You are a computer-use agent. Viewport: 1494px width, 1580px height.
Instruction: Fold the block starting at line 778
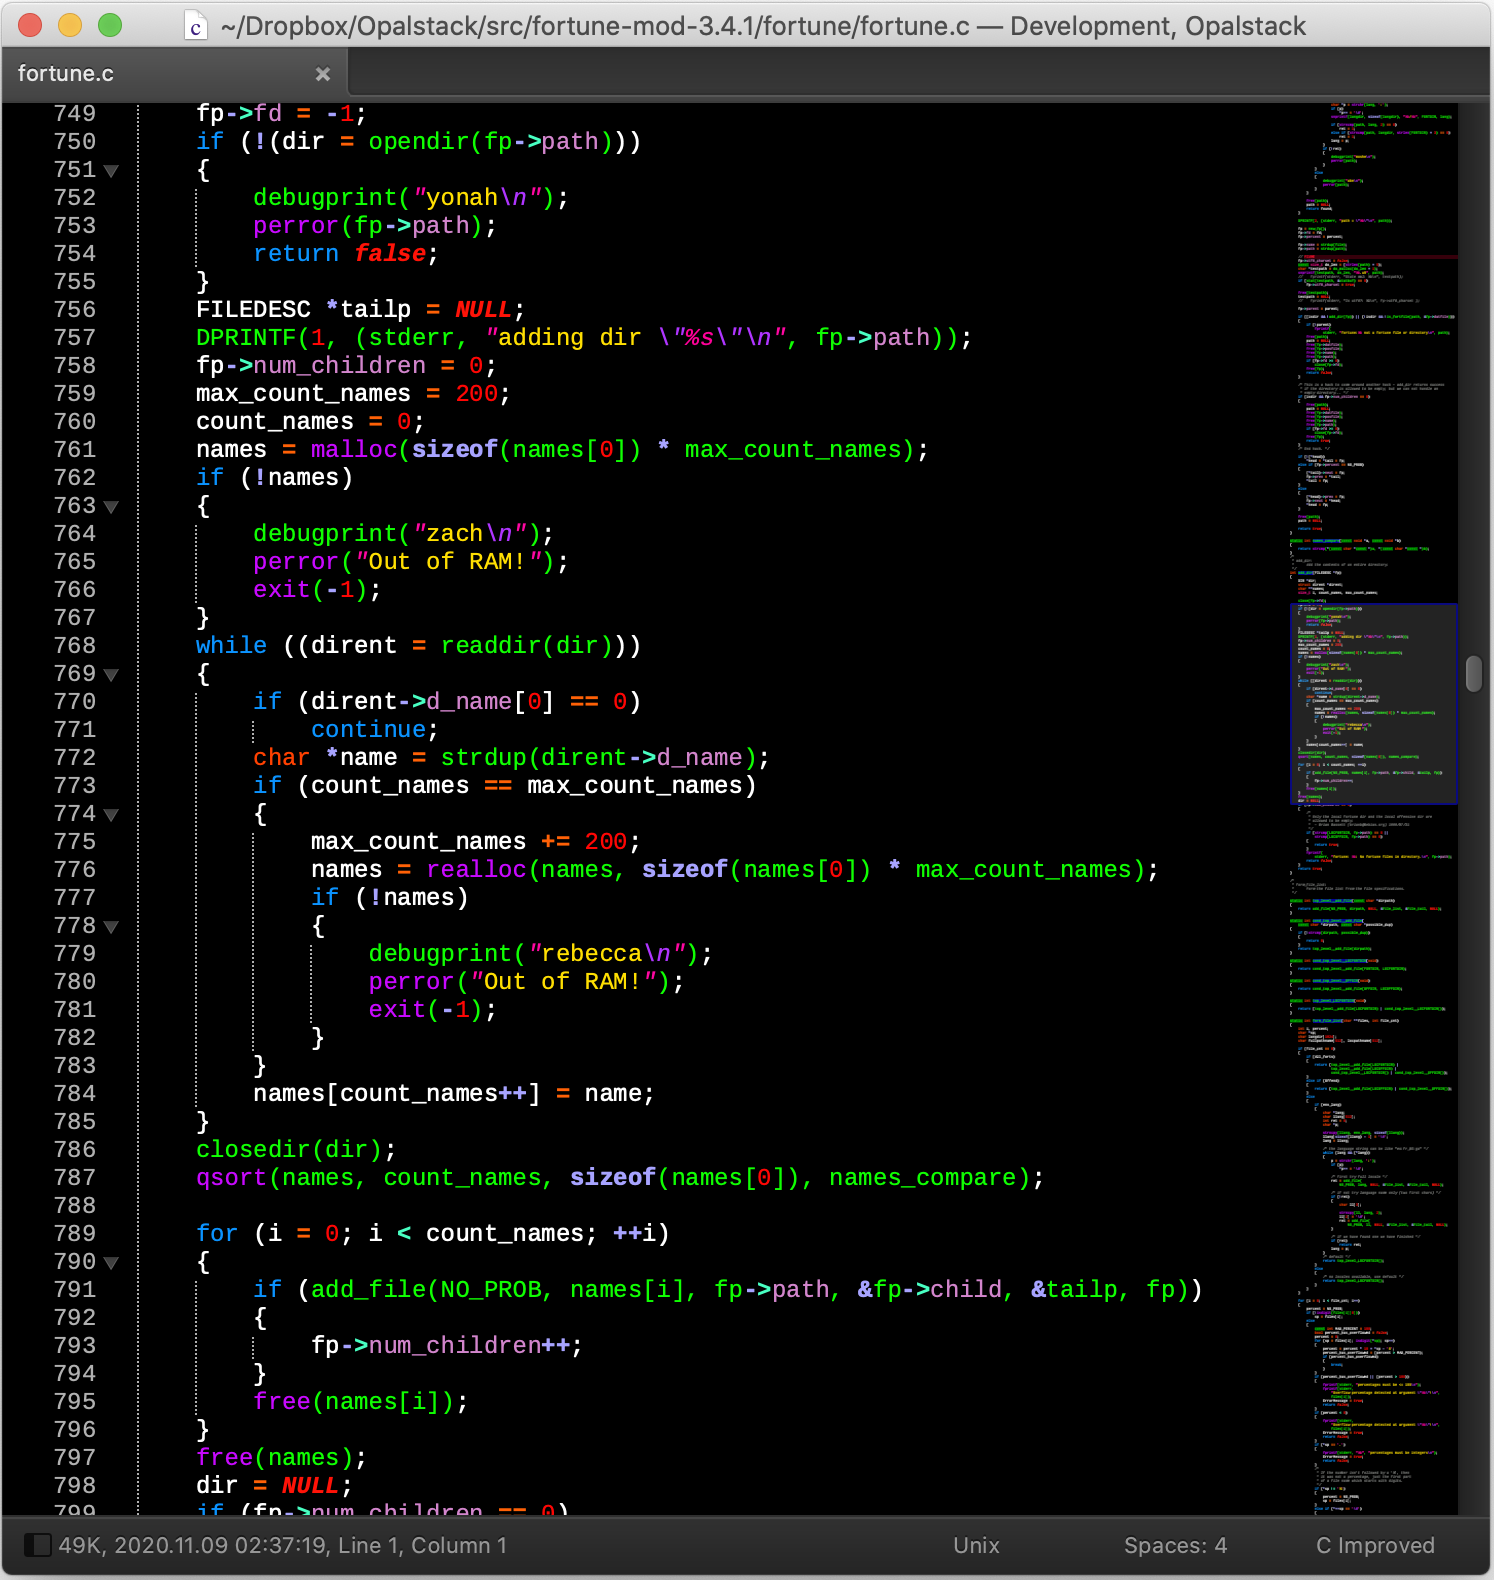click(112, 927)
